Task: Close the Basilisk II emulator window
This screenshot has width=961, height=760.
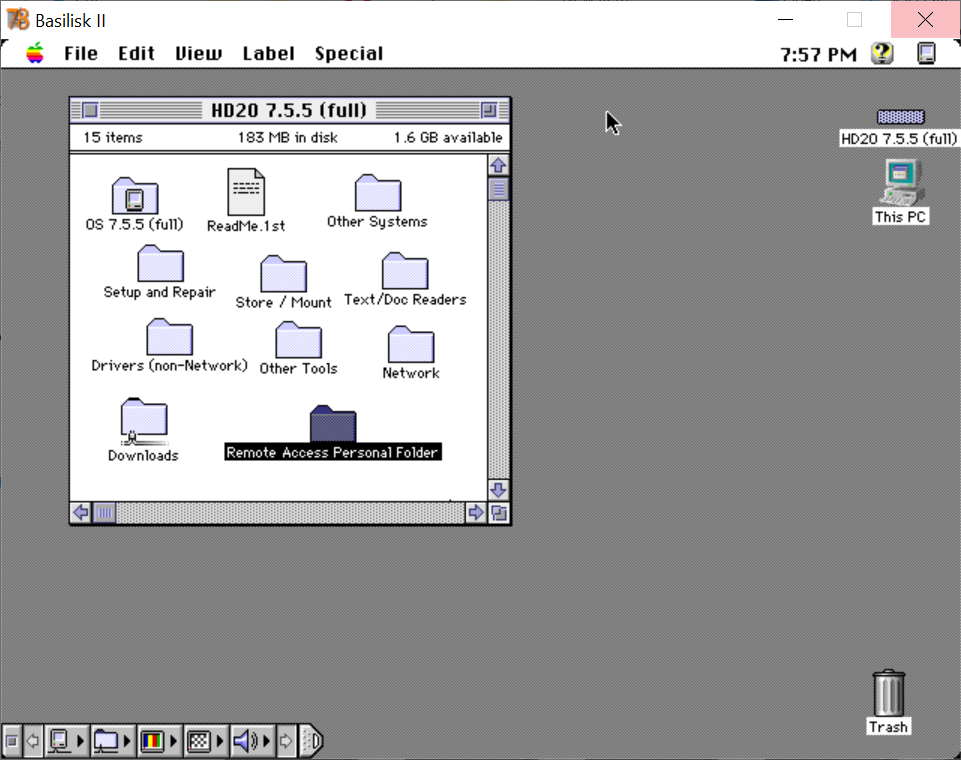Action: pos(925,20)
